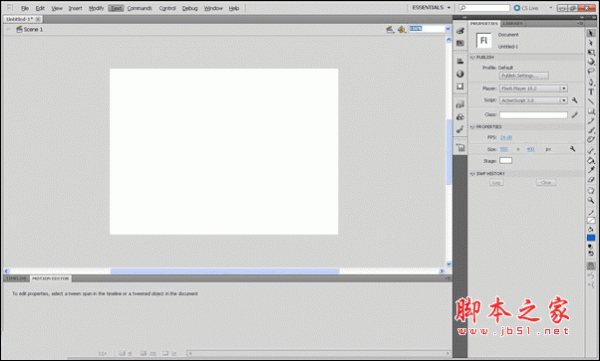Click the wrench next to Script dropdown
Viewport: 600px width, 361px height.
(574, 100)
